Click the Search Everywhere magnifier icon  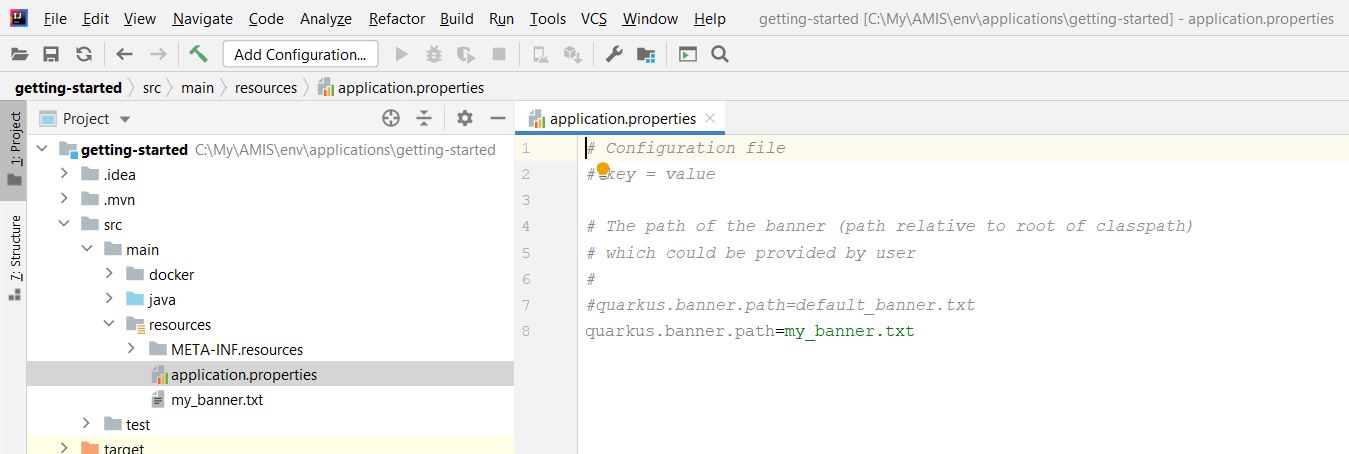tap(719, 54)
